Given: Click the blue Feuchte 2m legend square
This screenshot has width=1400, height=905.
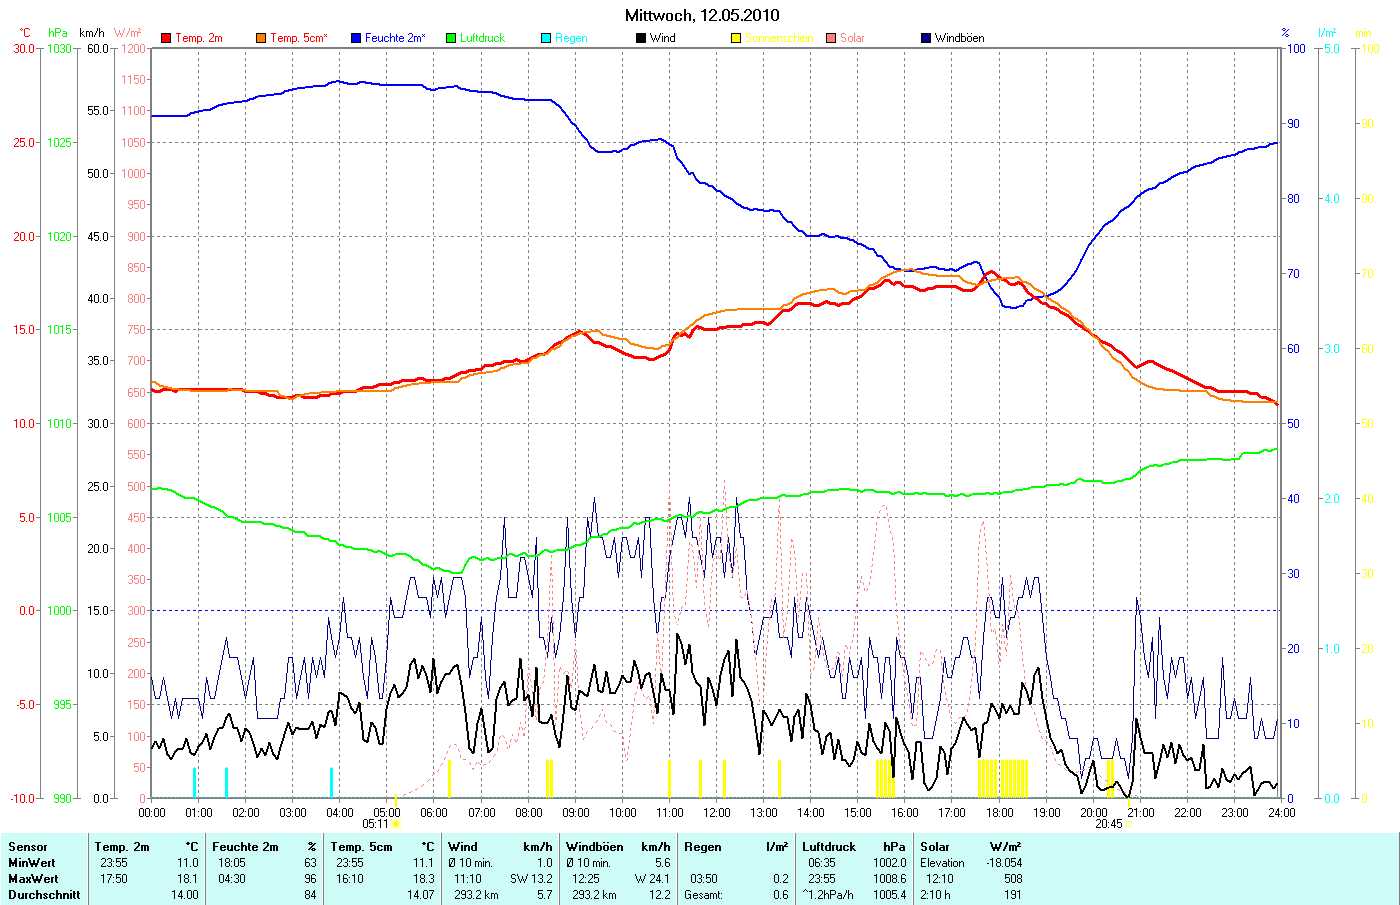Looking at the screenshot, I should coord(356,38).
